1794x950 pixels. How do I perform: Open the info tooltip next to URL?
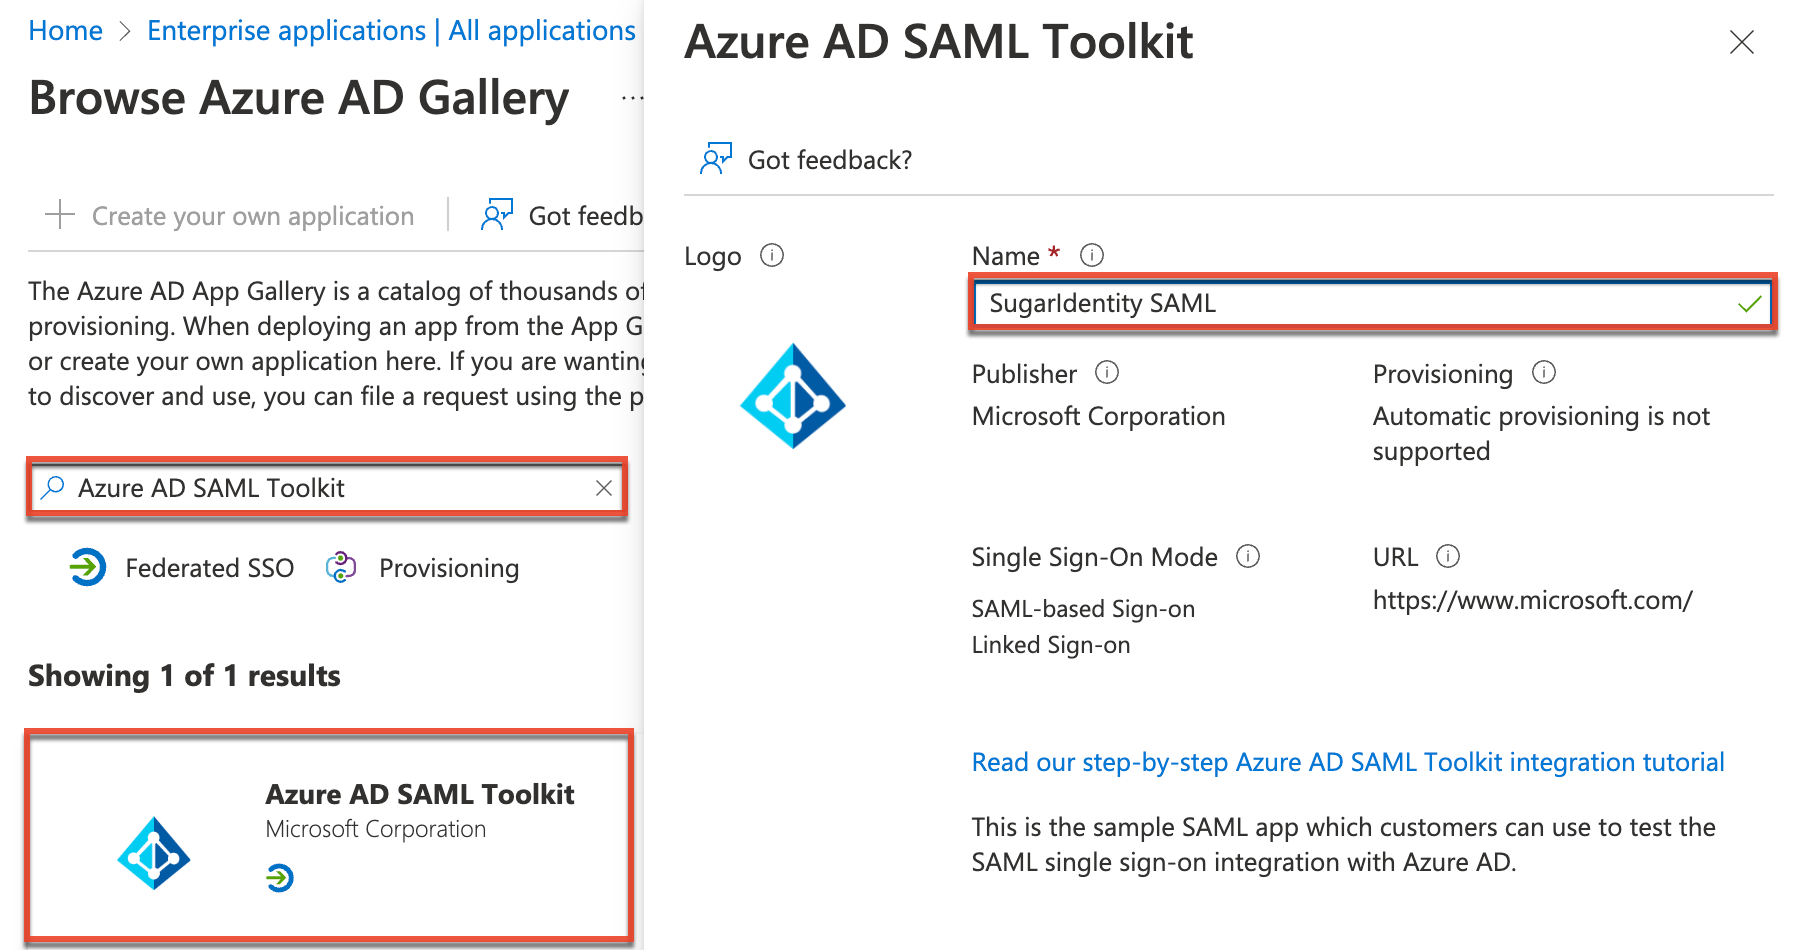tap(1447, 557)
